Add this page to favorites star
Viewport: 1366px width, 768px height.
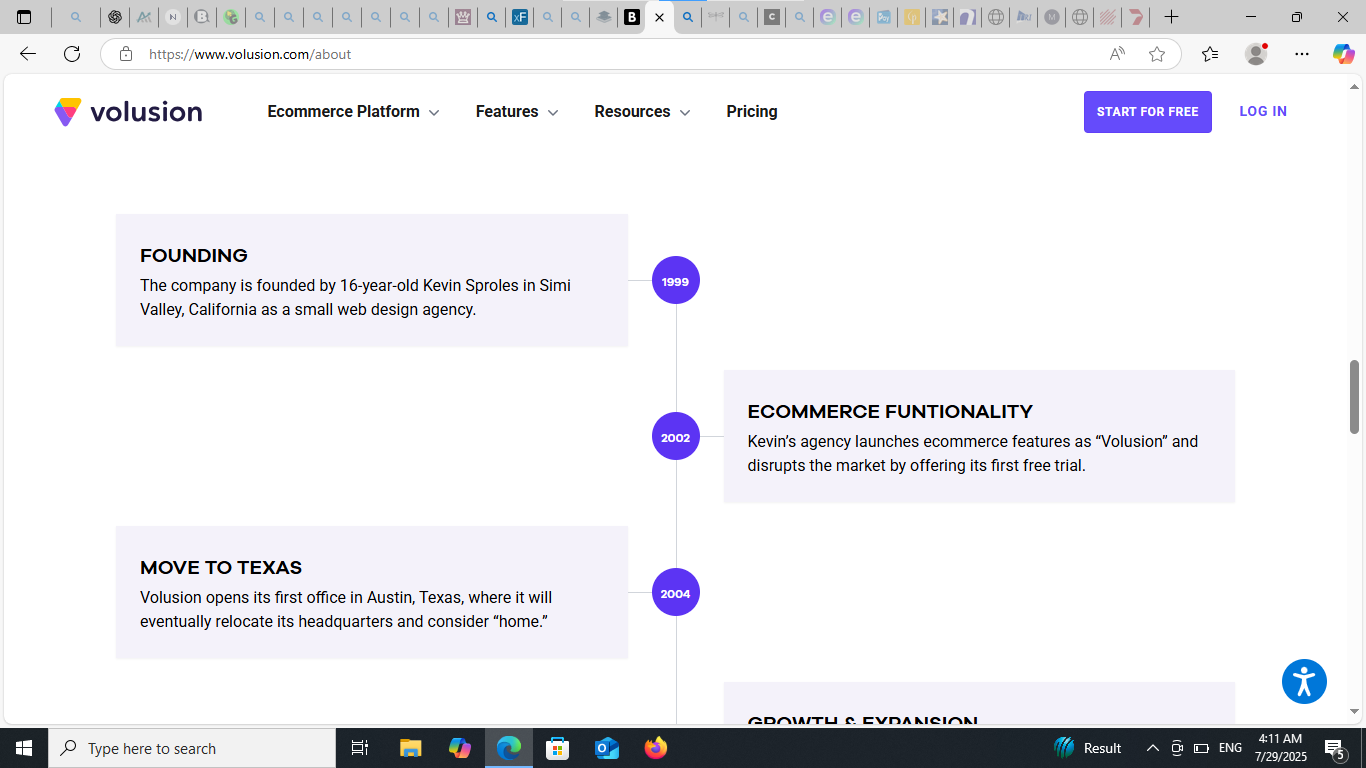1157,54
